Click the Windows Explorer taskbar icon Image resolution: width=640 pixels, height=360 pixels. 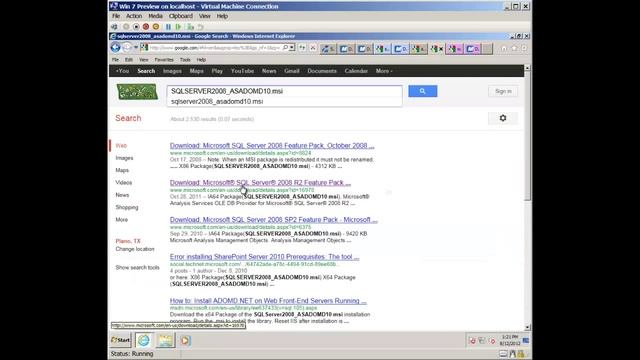tap(165, 340)
